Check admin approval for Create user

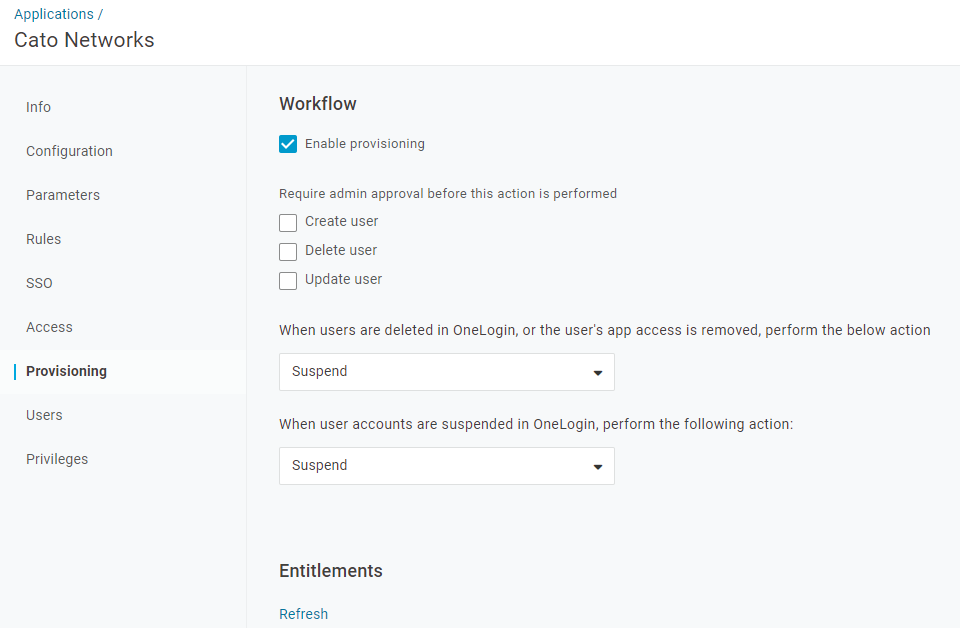pos(288,222)
